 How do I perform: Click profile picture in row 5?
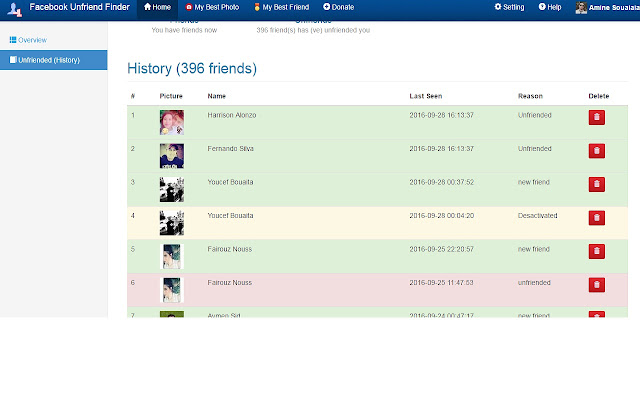coord(172,256)
